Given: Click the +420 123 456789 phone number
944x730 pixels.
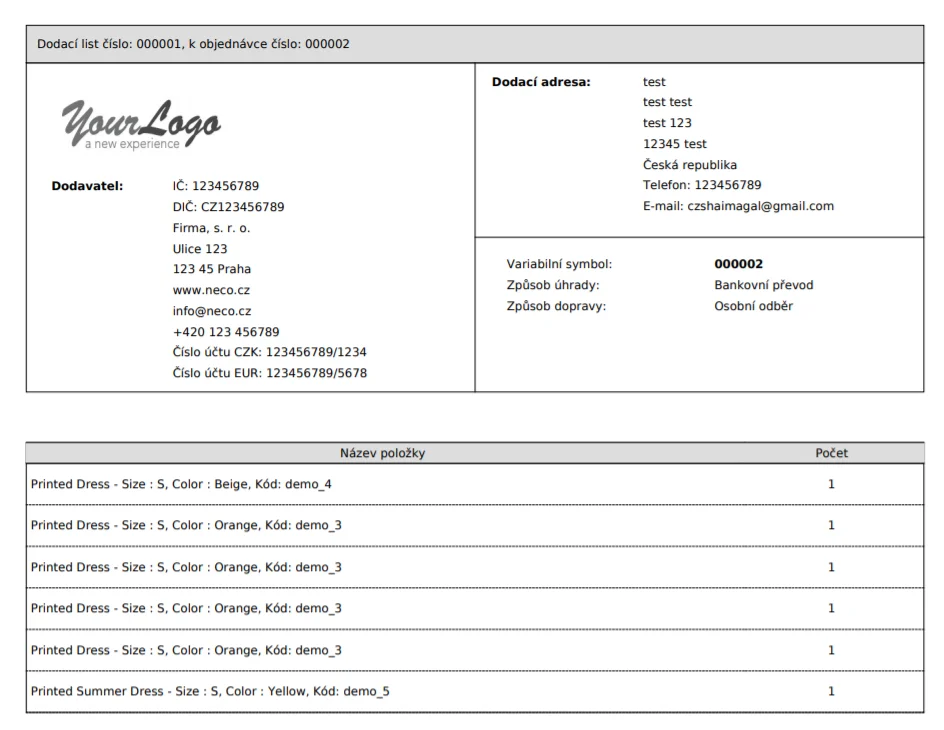Looking at the screenshot, I should [226, 332].
